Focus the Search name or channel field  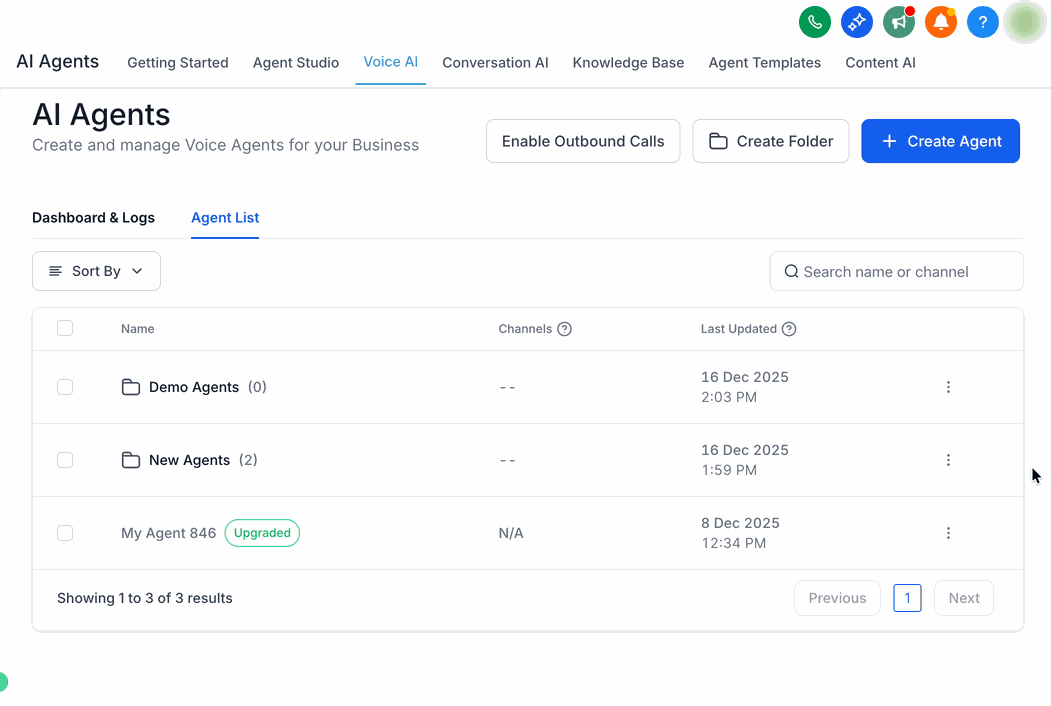coord(896,272)
